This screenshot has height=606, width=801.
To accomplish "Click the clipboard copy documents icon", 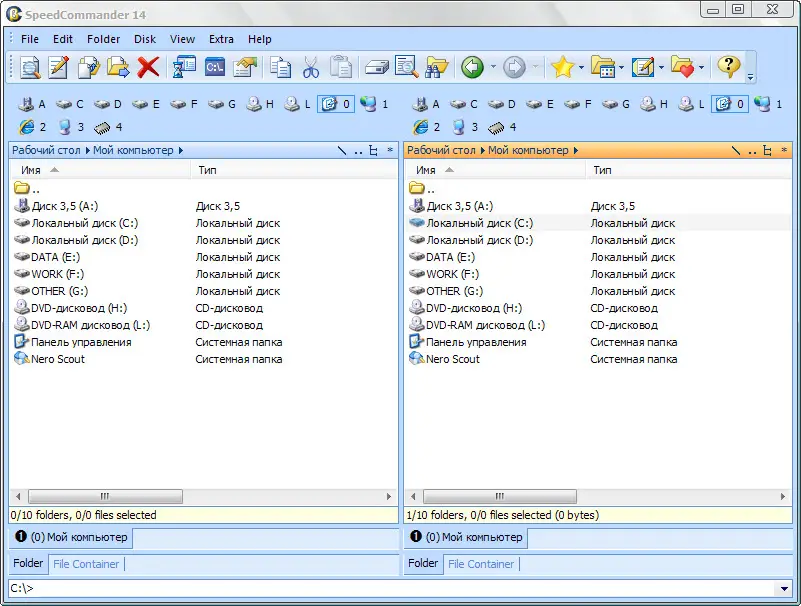I will pos(280,67).
